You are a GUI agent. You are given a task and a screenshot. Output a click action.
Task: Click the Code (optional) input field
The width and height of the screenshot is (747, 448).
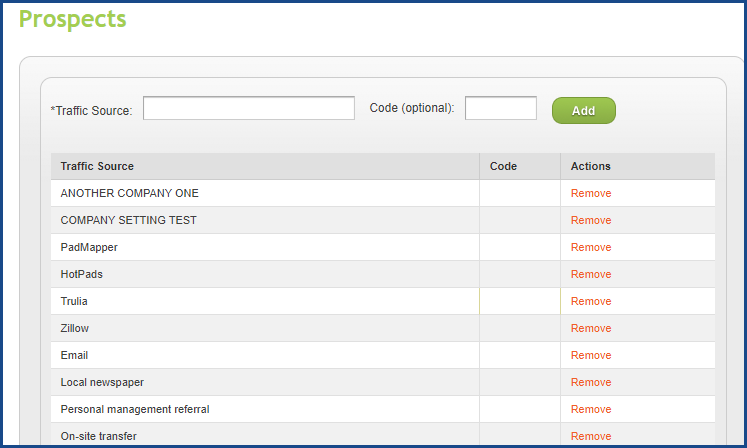point(501,108)
